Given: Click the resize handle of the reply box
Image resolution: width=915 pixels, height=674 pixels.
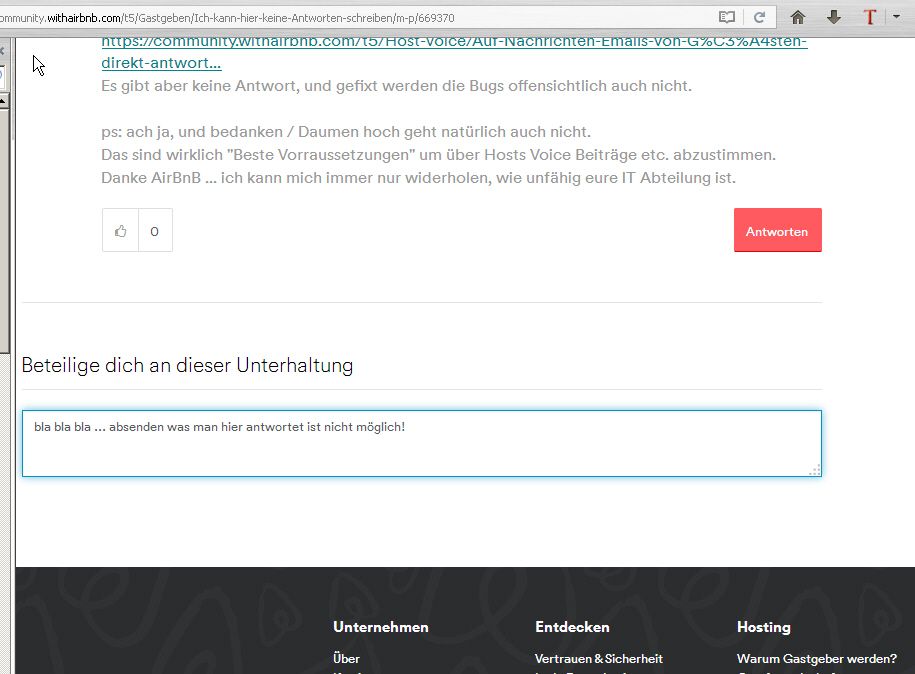Looking at the screenshot, I should coord(814,470).
